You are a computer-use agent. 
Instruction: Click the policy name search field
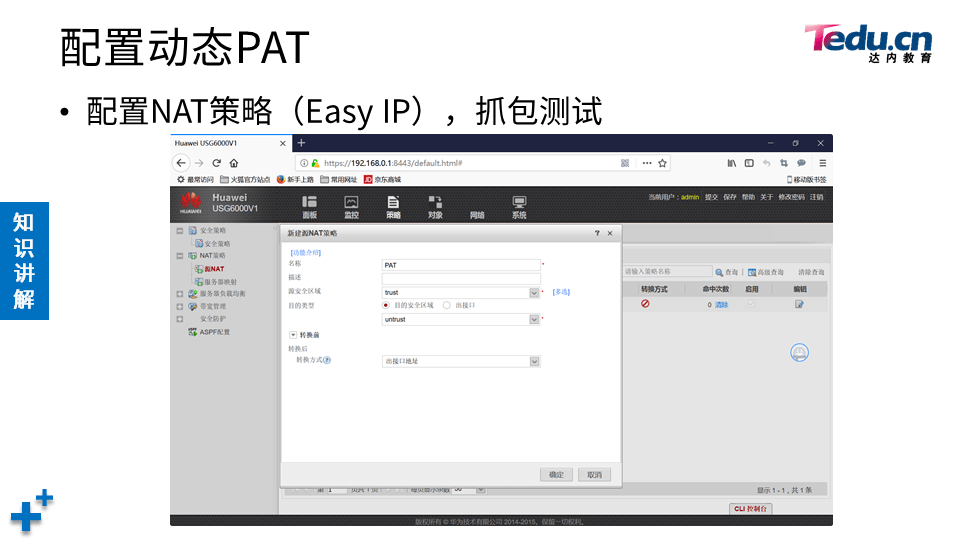[667, 271]
